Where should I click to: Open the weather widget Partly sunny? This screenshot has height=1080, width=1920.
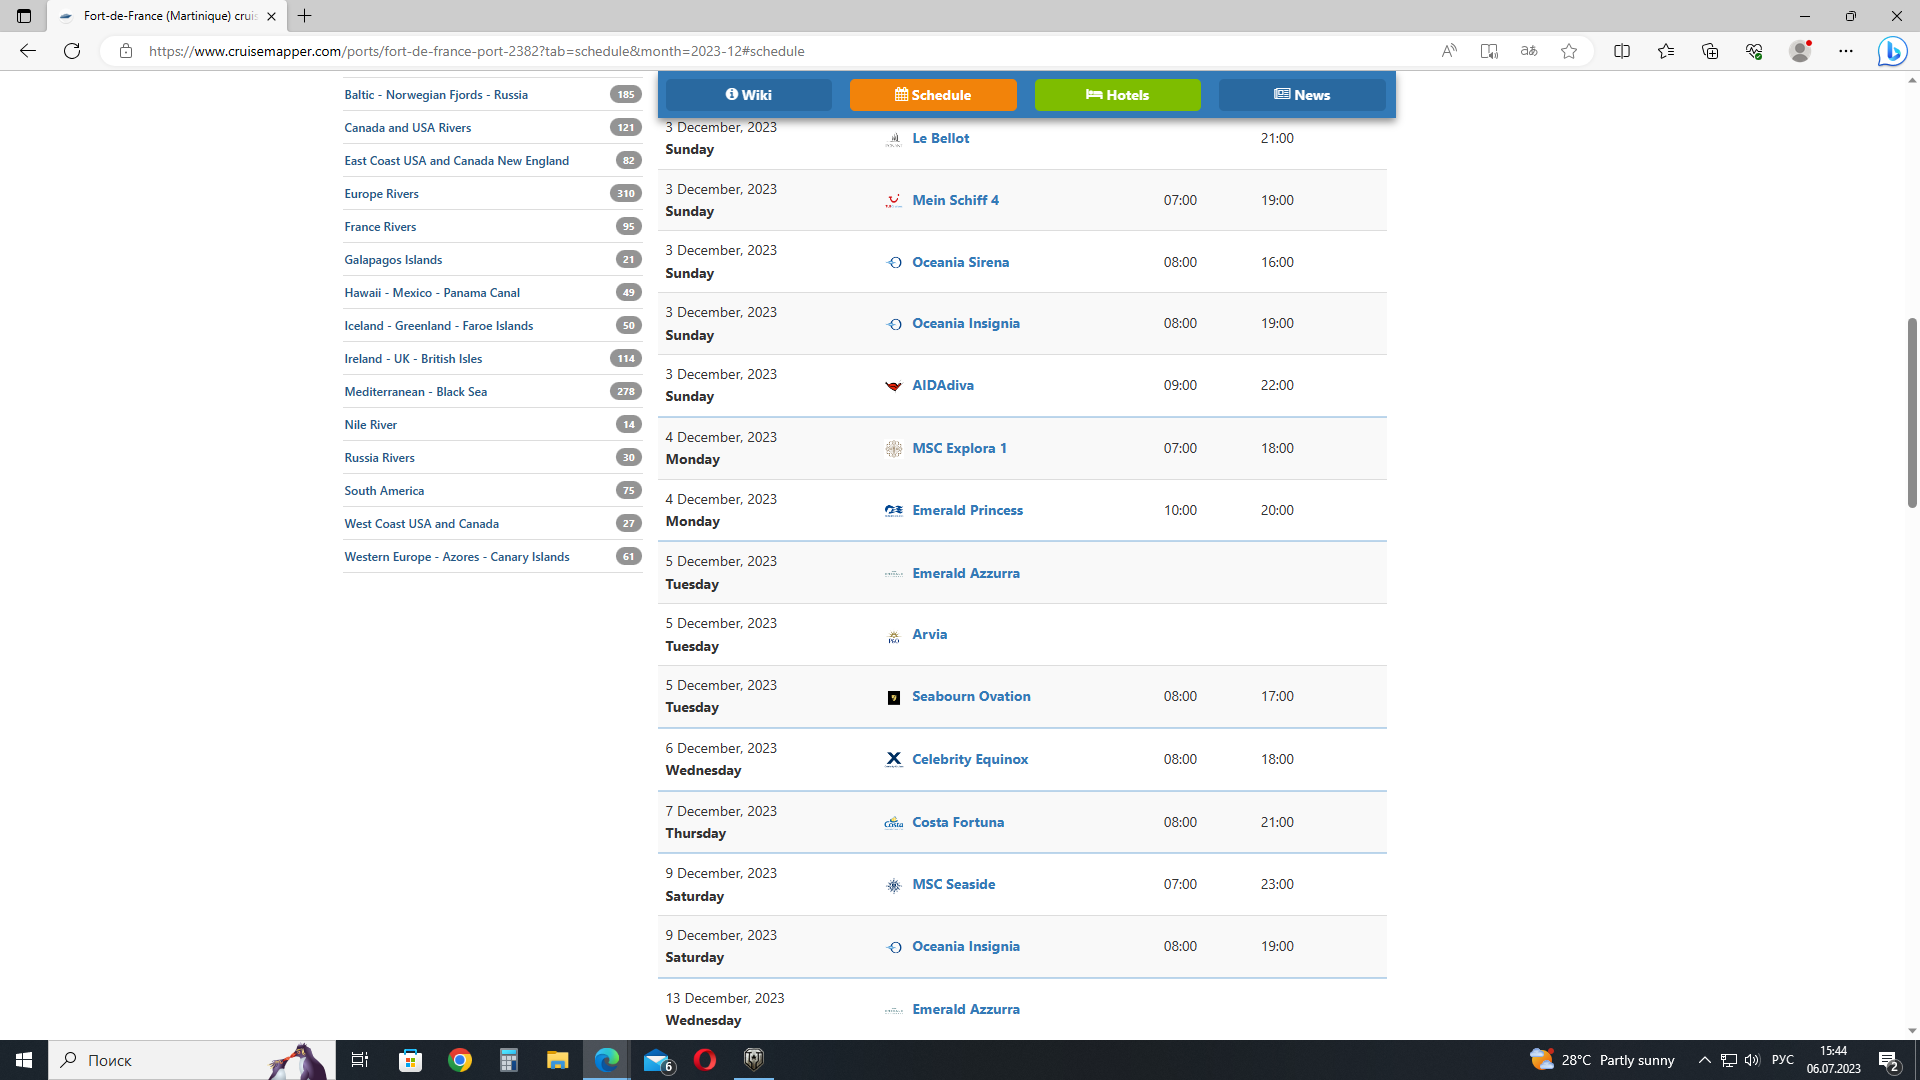tap(1602, 1060)
